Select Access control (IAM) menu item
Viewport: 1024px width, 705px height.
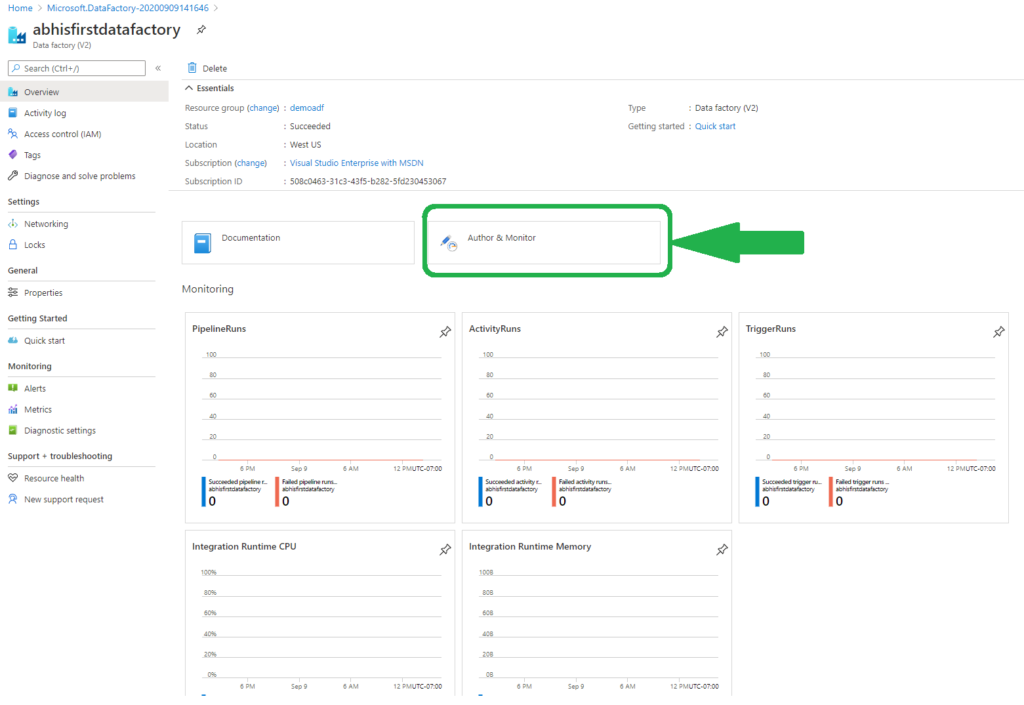tap(62, 134)
